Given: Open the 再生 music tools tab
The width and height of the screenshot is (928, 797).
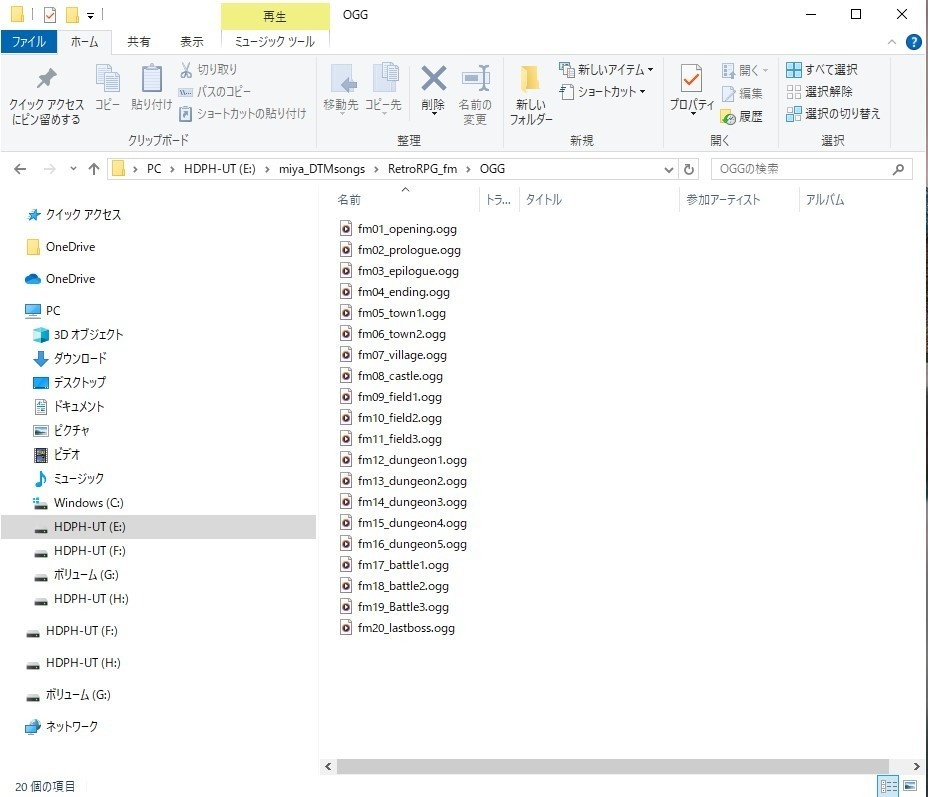Looking at the screenshot, I should click(275, 16).
